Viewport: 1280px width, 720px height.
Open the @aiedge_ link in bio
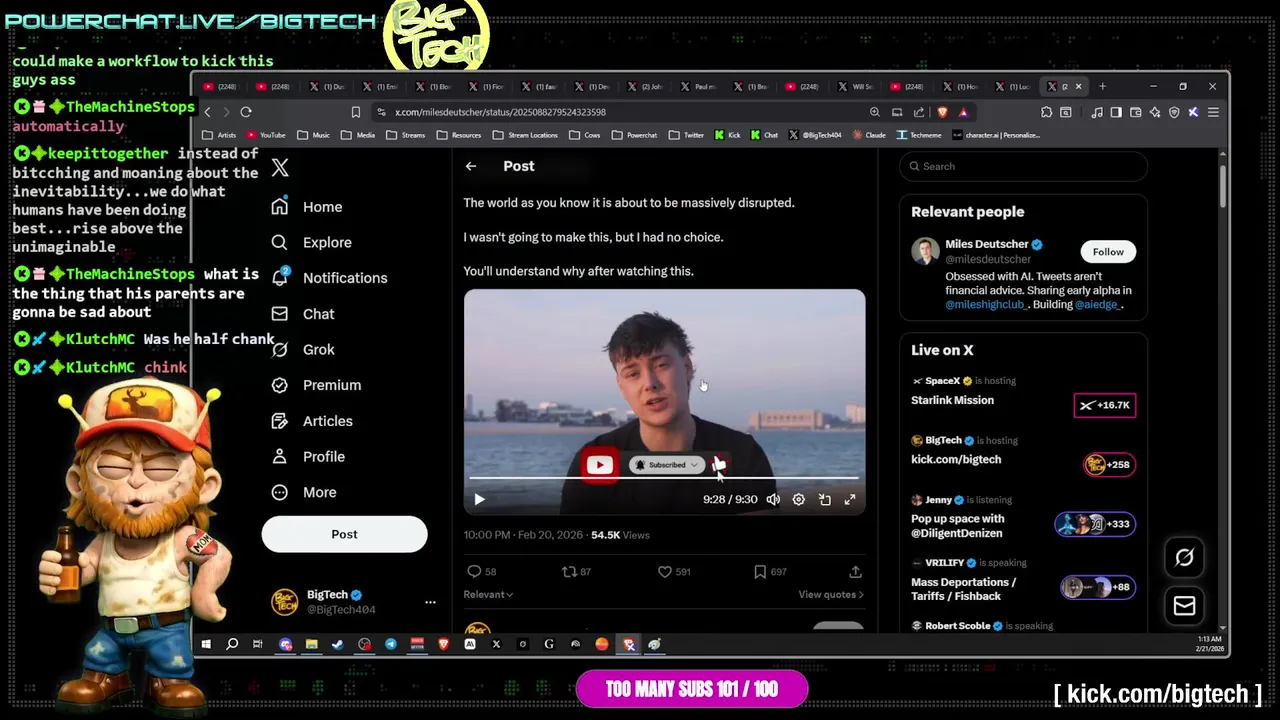point(1098,304)
